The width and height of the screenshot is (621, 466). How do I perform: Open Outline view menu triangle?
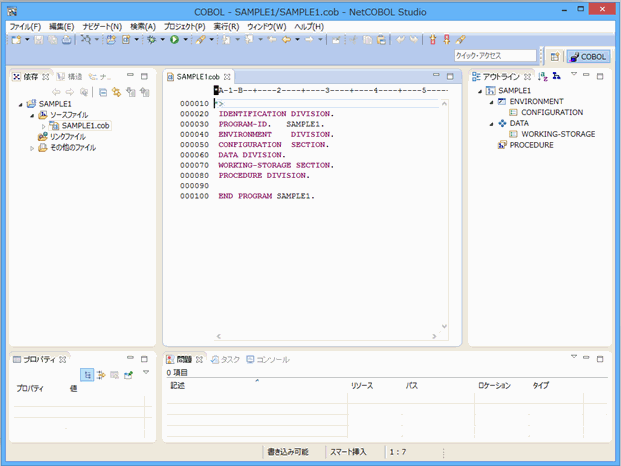coord(574,74)
